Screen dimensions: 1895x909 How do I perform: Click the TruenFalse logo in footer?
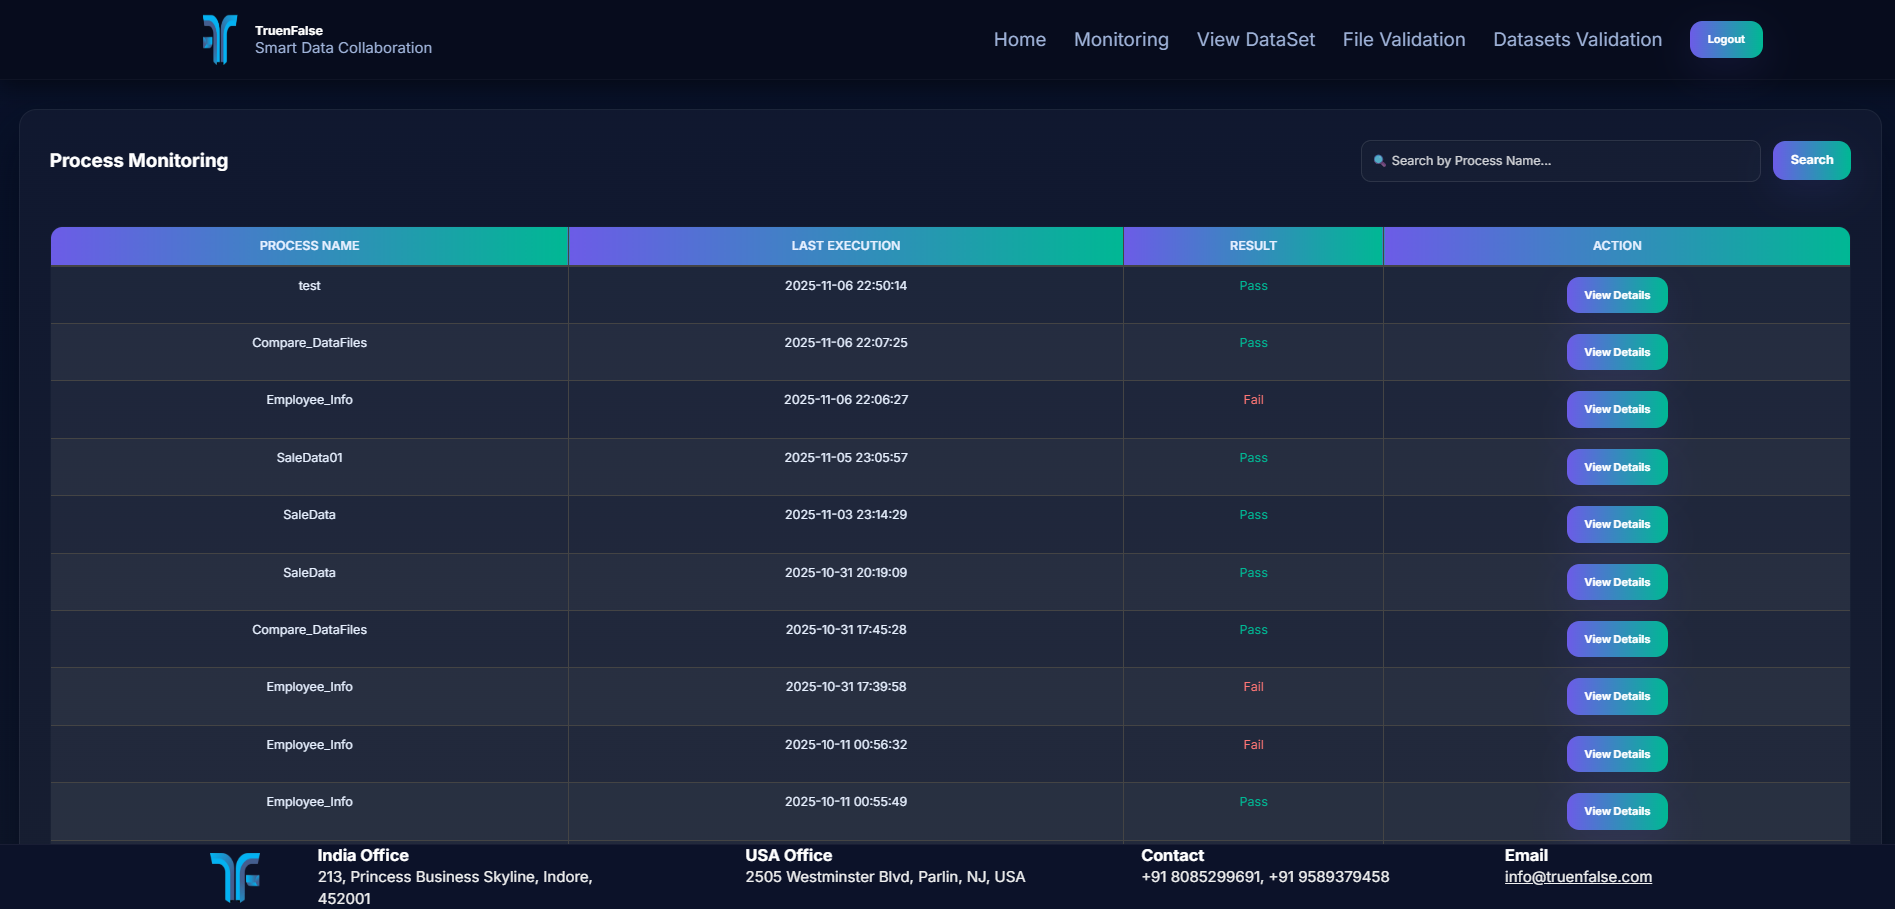click(x=235, y=877)
